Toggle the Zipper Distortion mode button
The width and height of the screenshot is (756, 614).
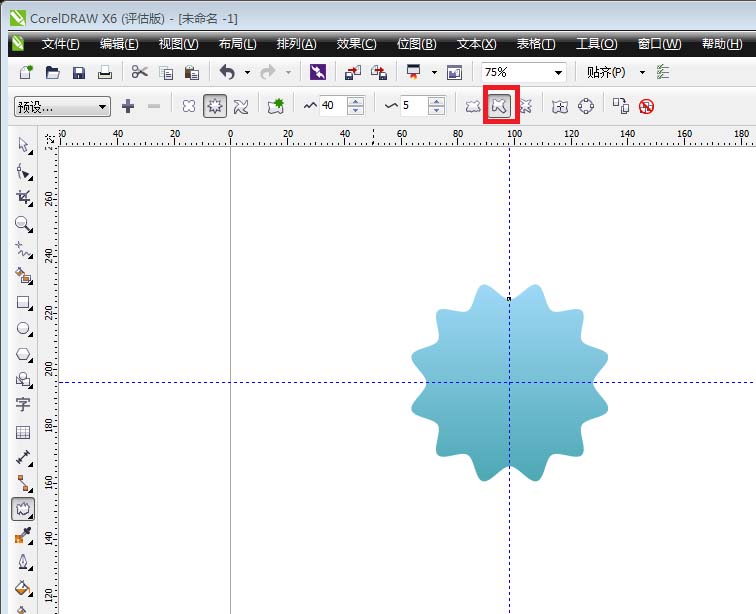click(214, 106)
